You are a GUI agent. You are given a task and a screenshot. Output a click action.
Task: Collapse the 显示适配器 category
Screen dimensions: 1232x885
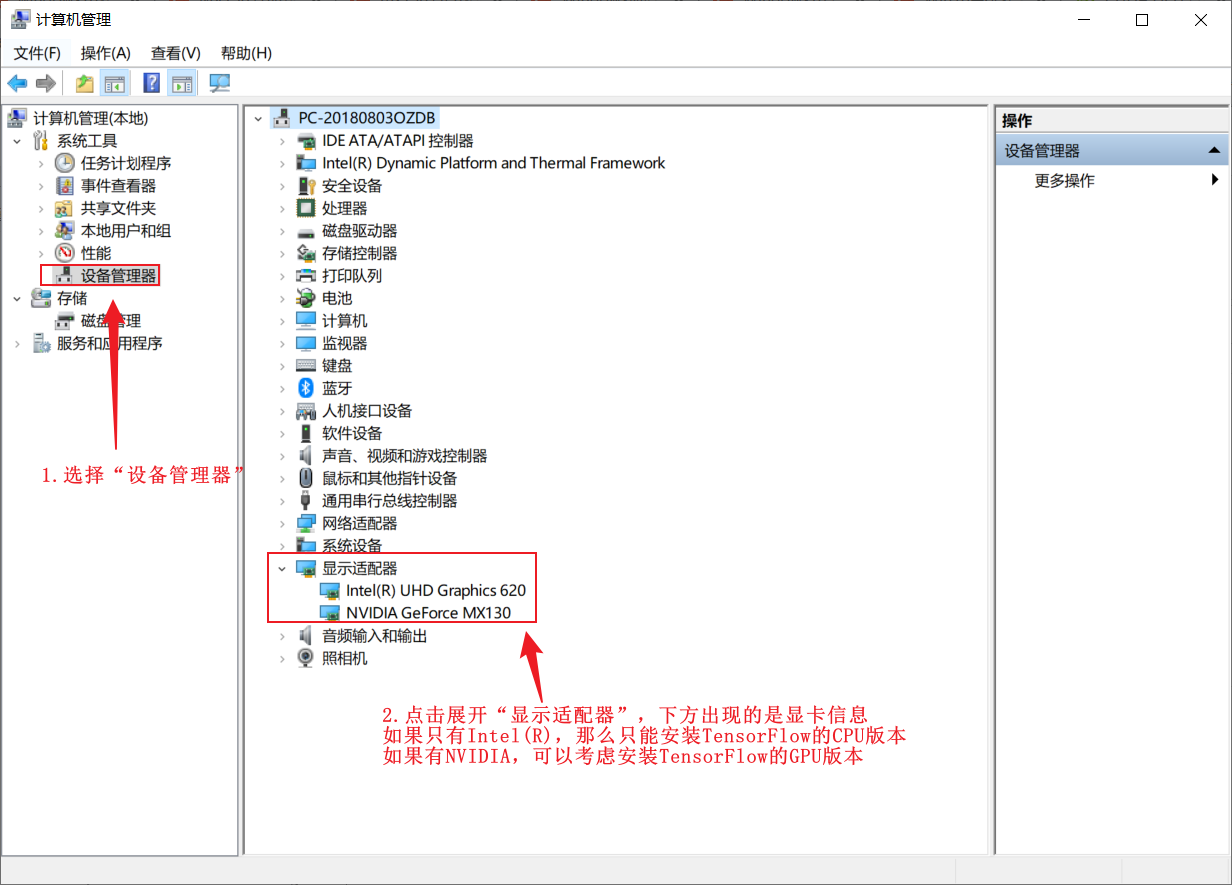point(282,568)
